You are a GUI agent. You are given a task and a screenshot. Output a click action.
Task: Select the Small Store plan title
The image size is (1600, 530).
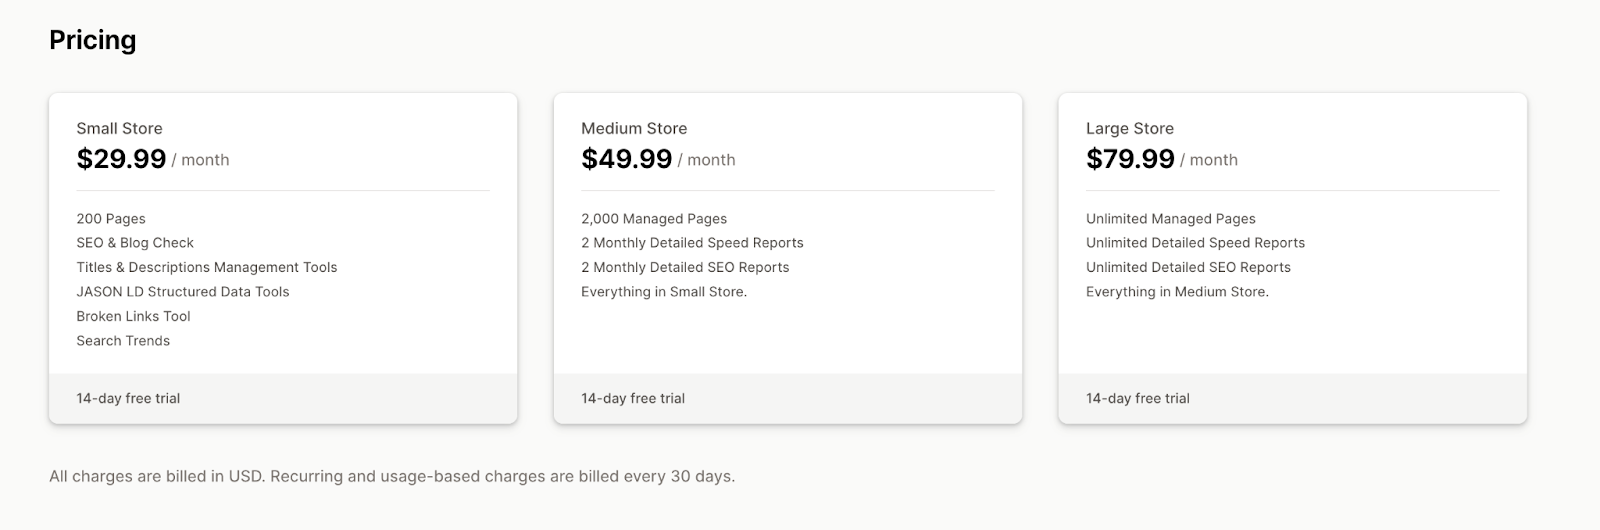[x=119, y=128]
